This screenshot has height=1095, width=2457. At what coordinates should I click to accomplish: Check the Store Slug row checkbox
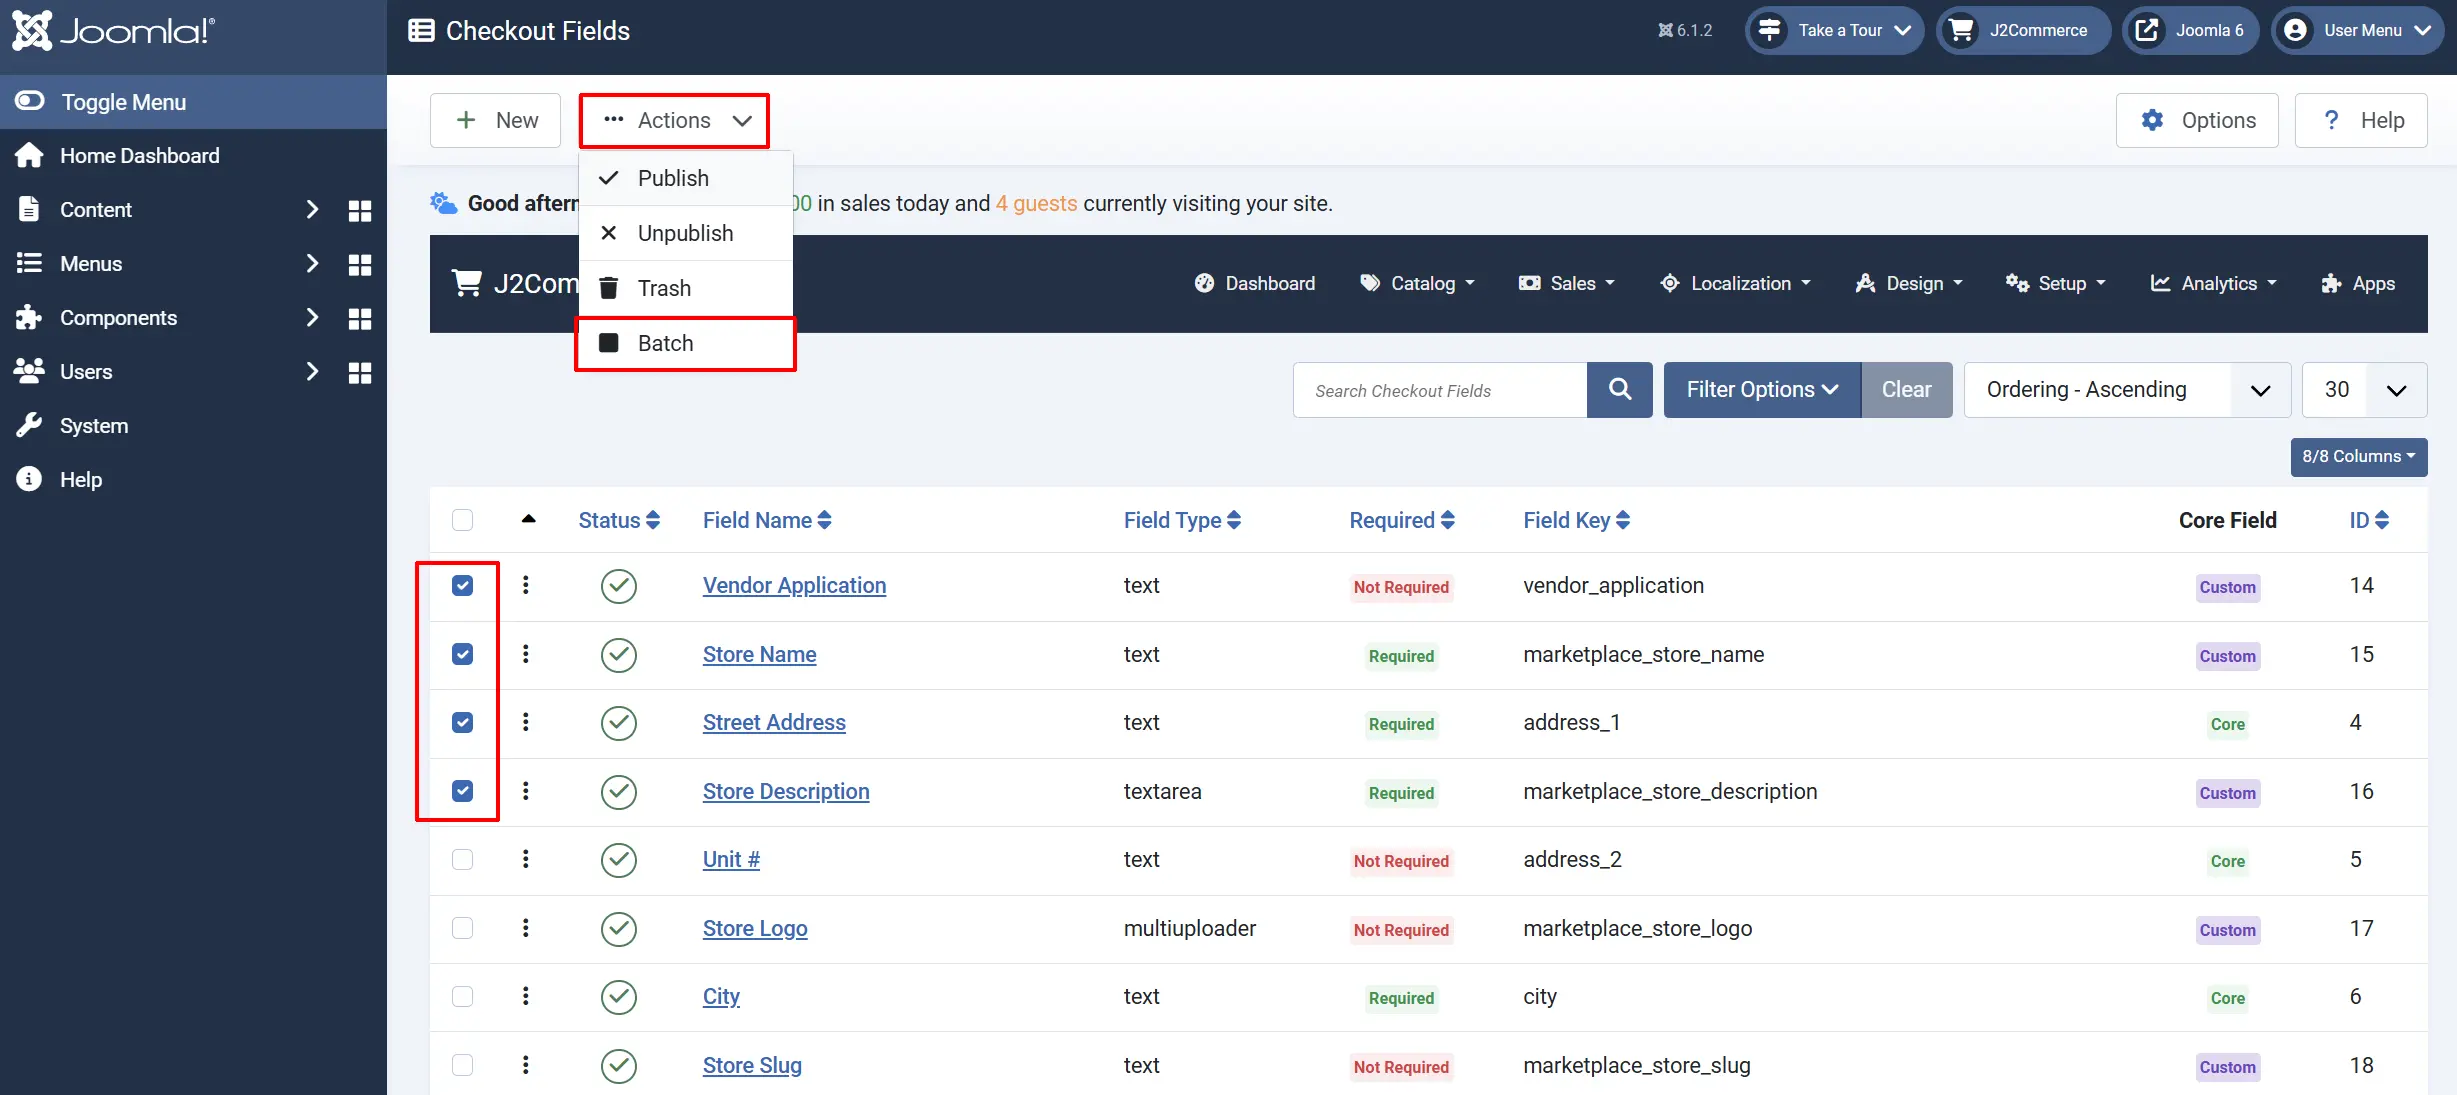coord(462,1065)
